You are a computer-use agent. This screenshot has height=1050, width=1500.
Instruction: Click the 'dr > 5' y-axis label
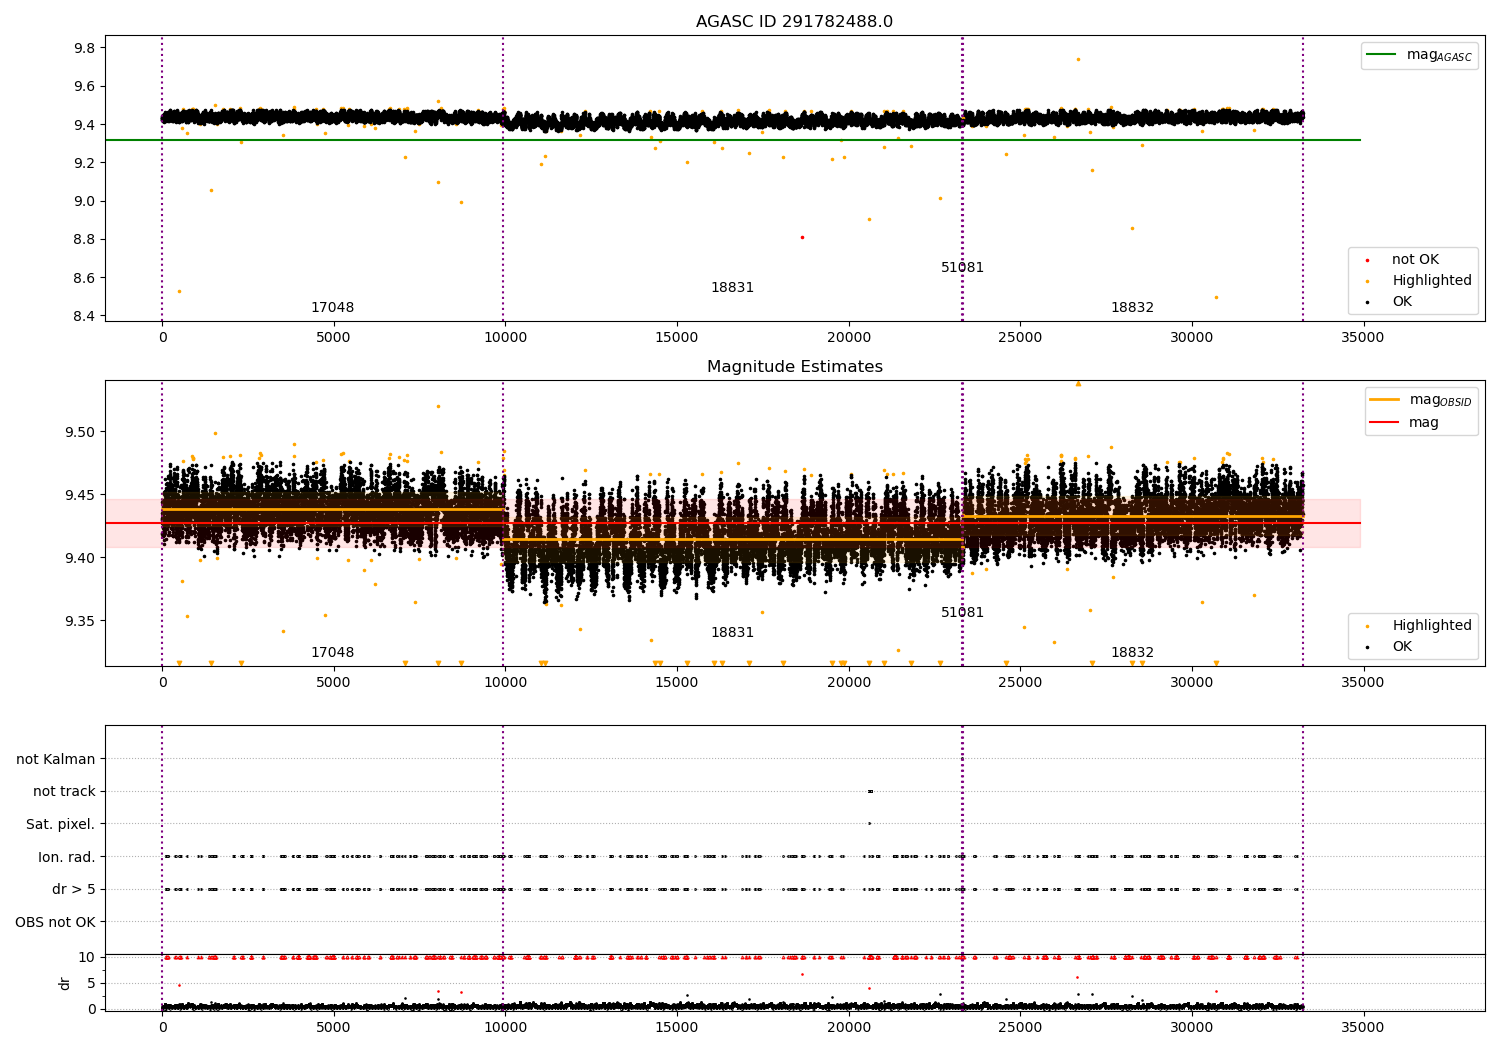tap(73, 890)
